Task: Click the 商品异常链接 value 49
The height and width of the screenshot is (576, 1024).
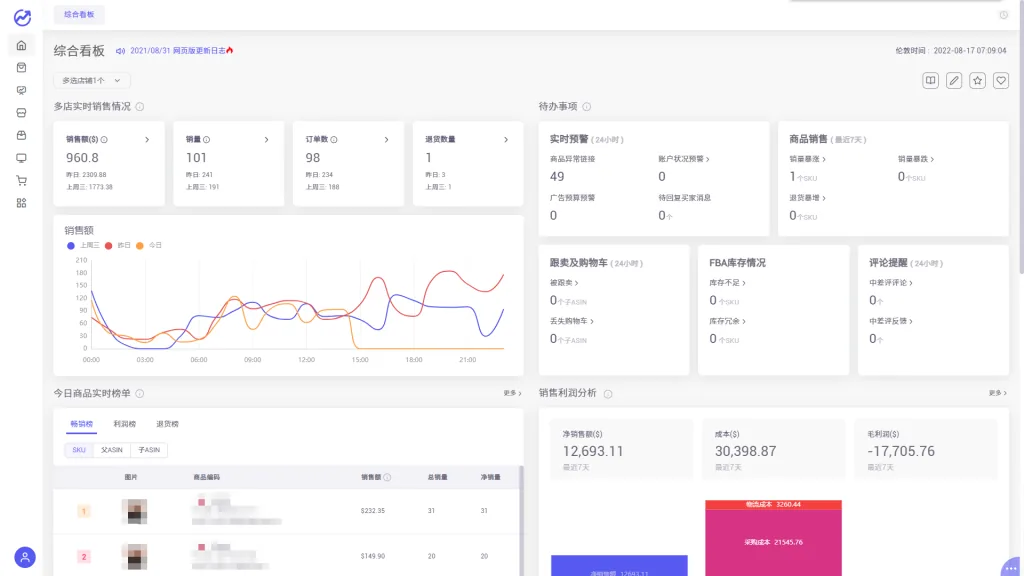Action: (x=557, y=177)
